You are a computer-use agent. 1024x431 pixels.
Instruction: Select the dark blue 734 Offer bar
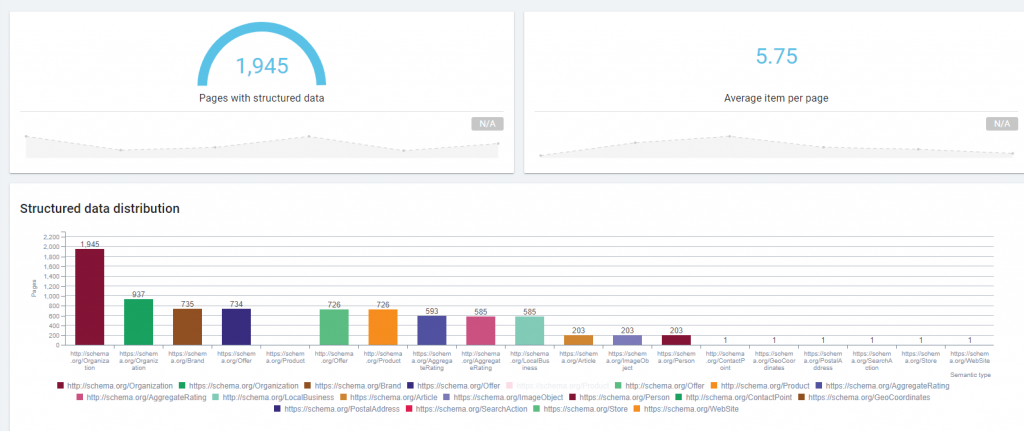[236, 327]
